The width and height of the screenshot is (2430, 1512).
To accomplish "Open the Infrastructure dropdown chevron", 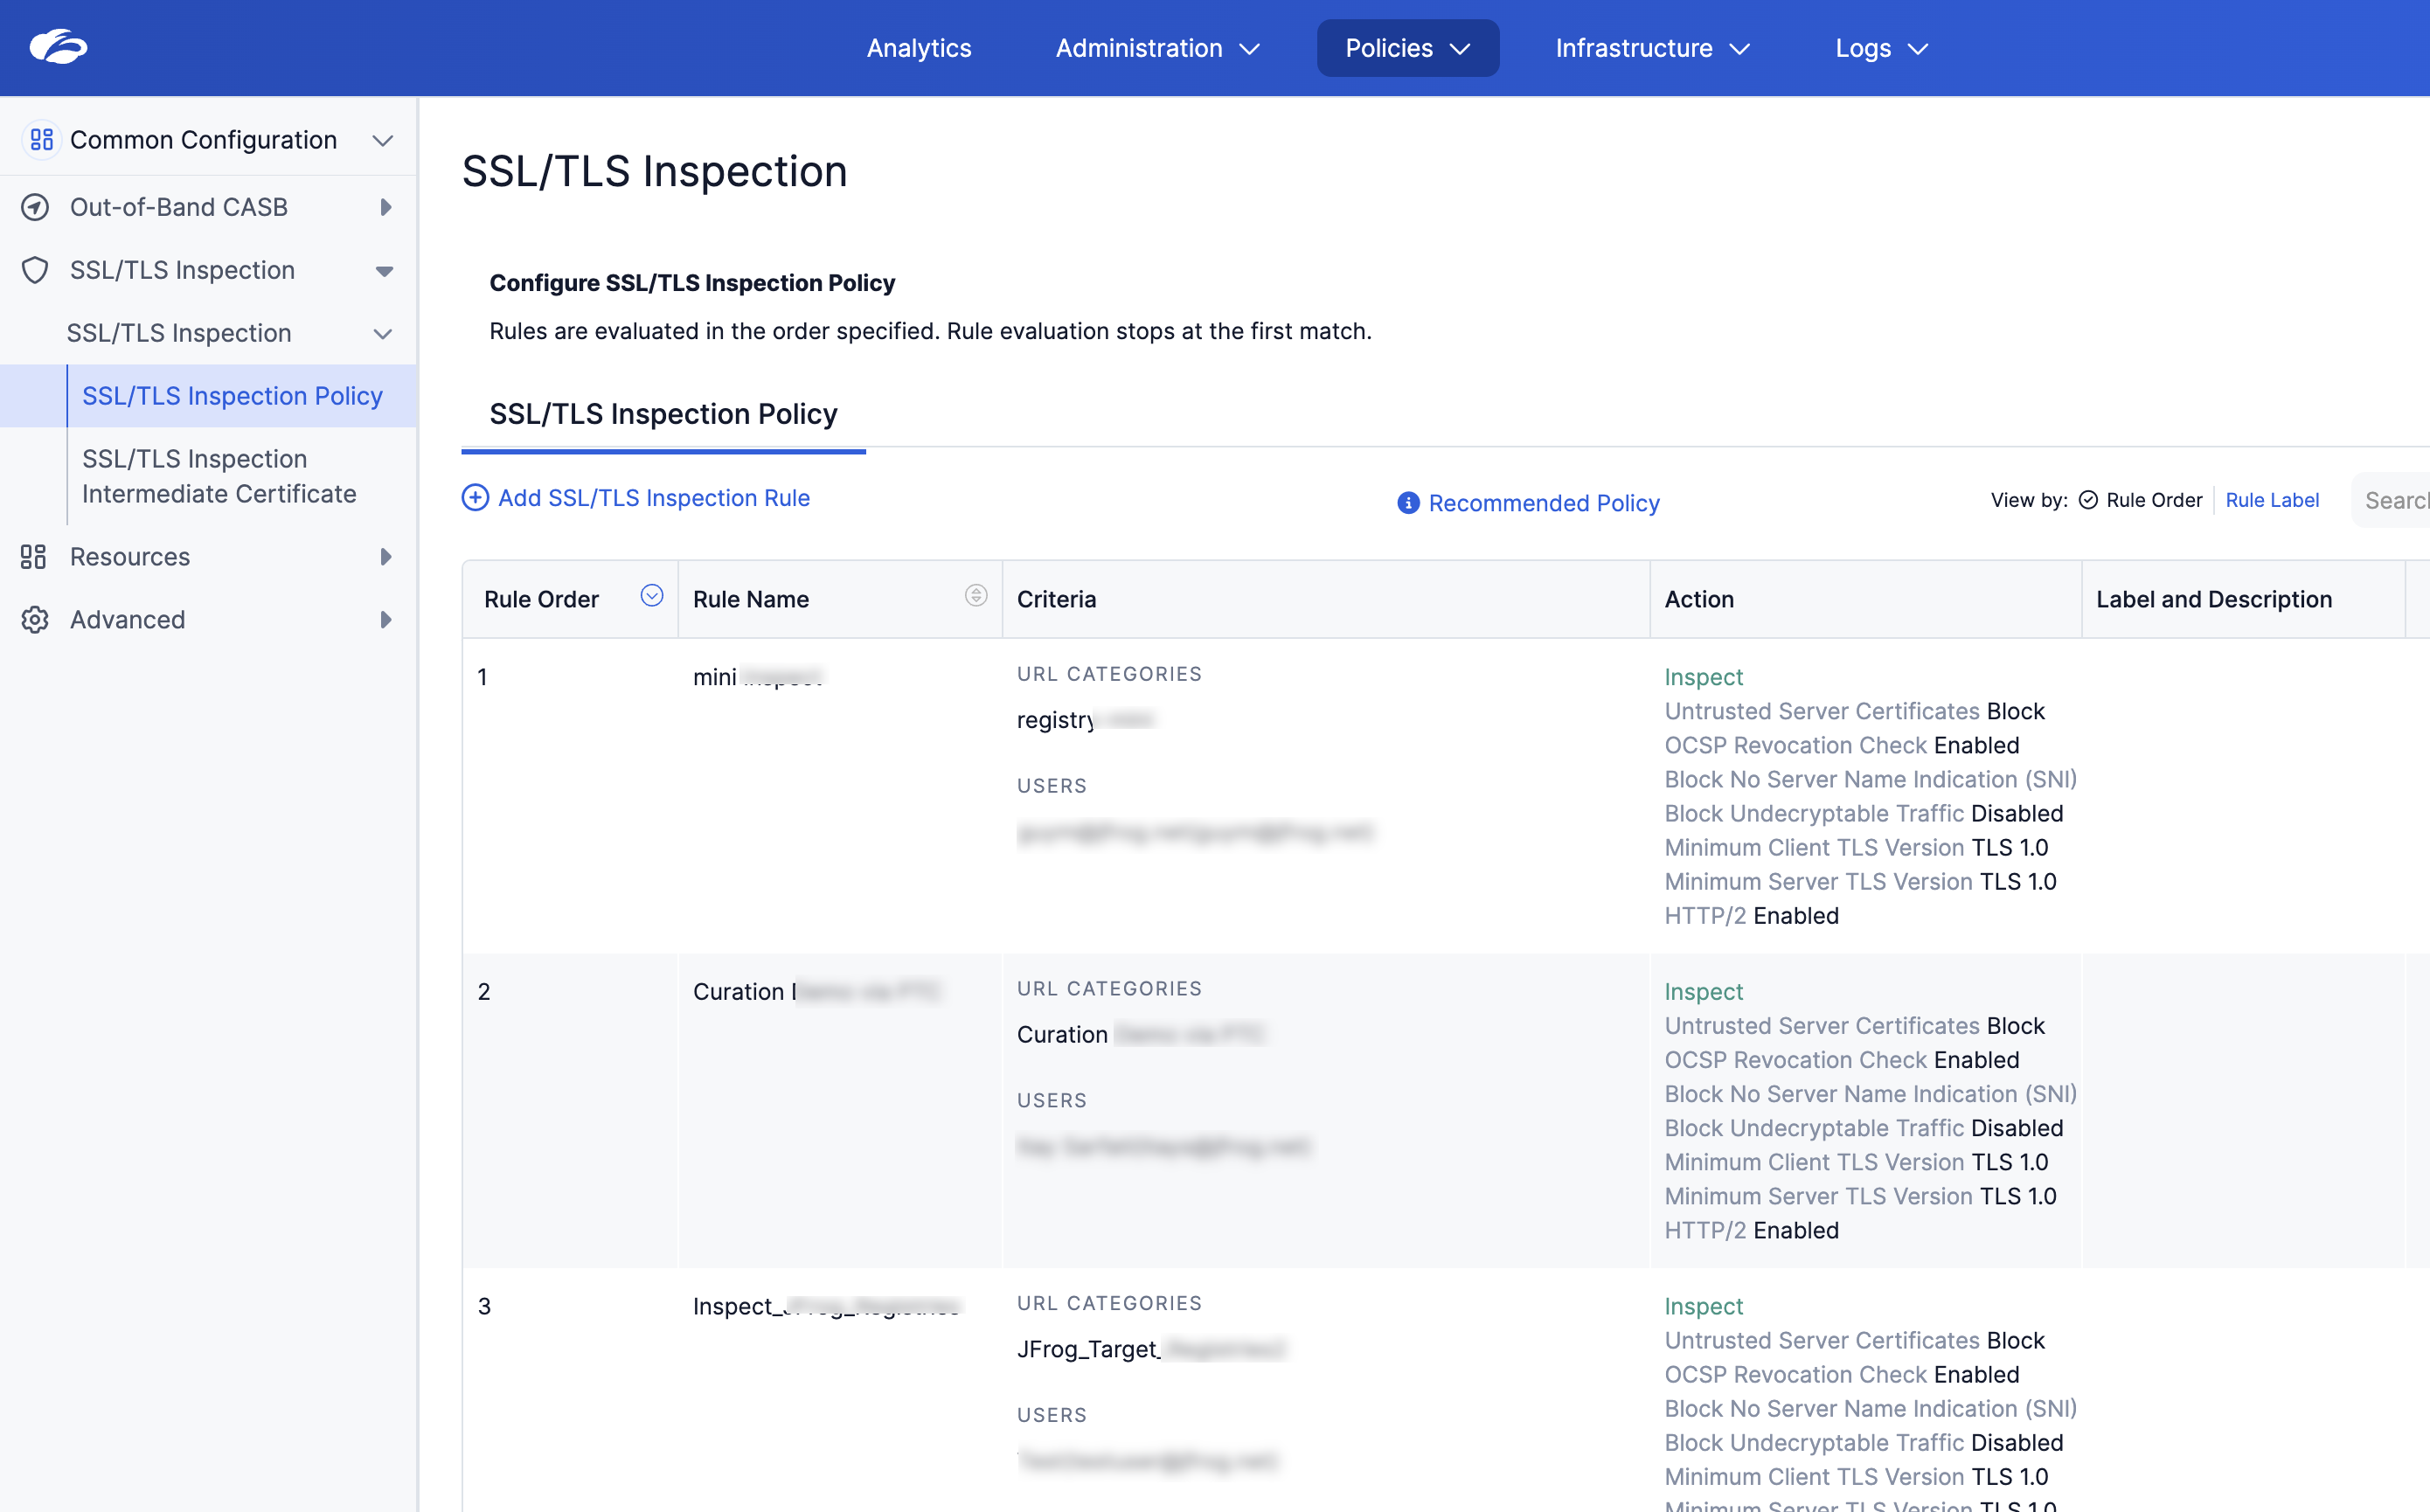I will coord(1740,49).
